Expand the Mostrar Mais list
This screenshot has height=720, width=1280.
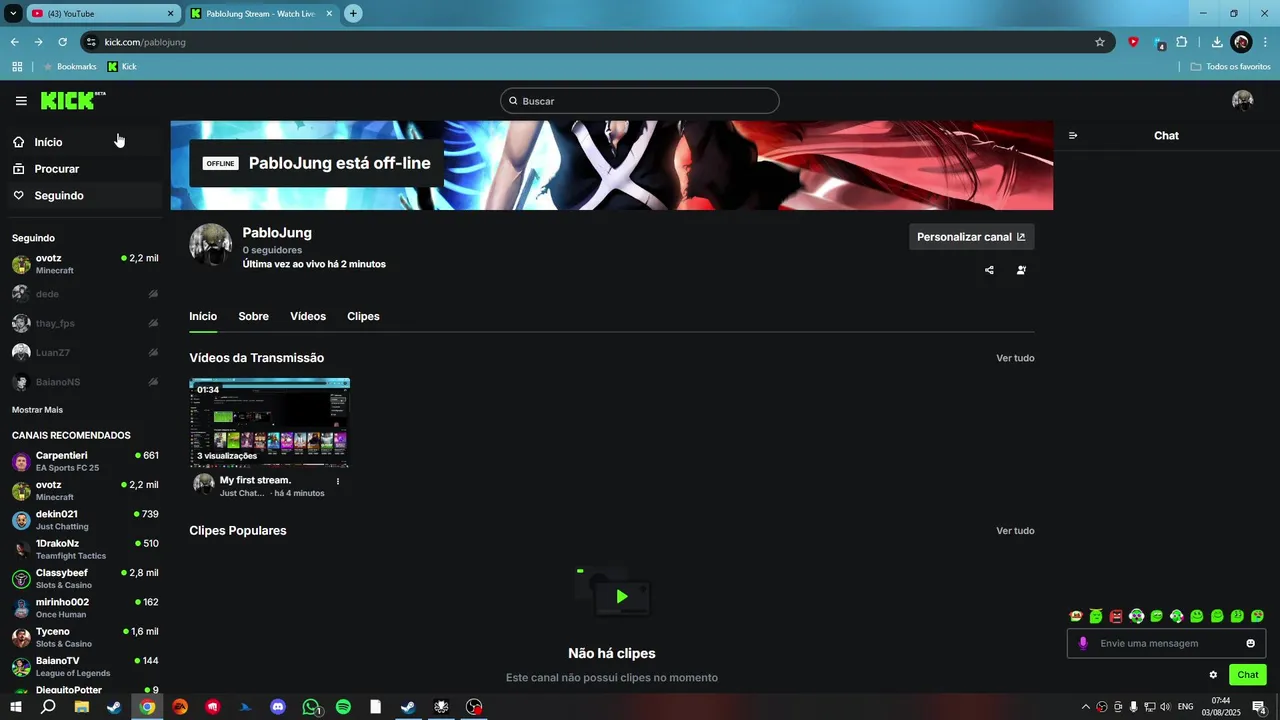[37, 410]
